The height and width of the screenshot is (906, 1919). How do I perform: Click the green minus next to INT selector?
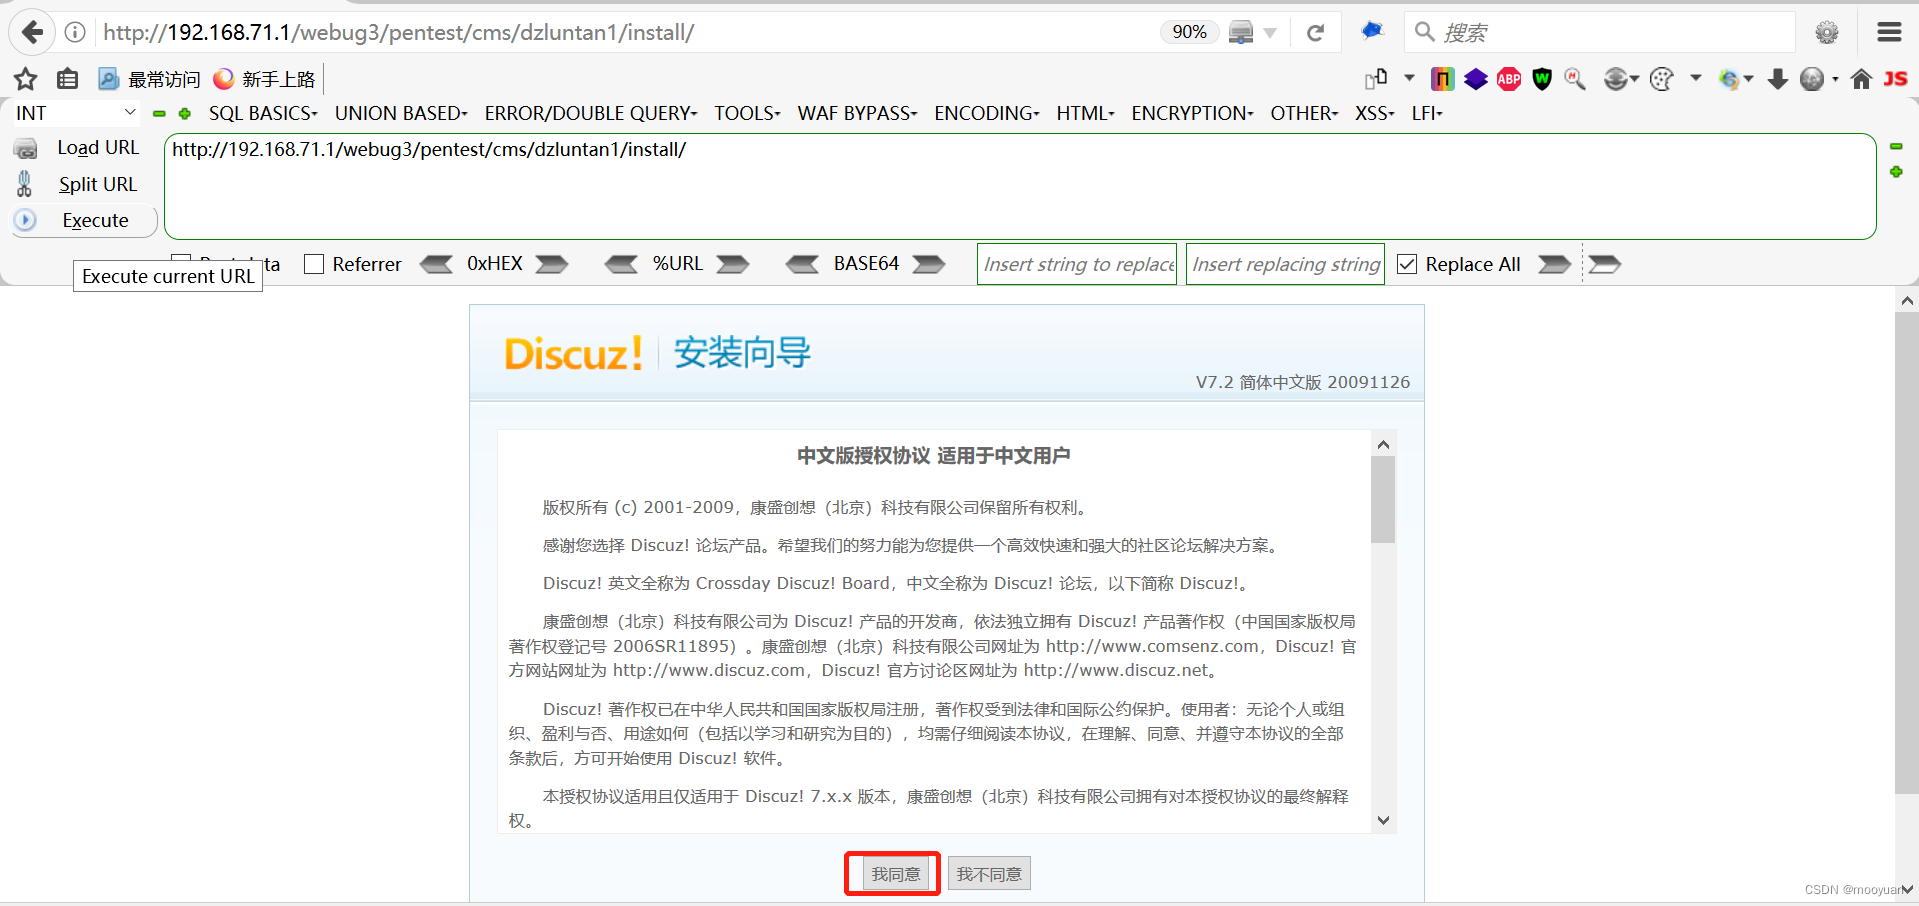pos(159,114)
